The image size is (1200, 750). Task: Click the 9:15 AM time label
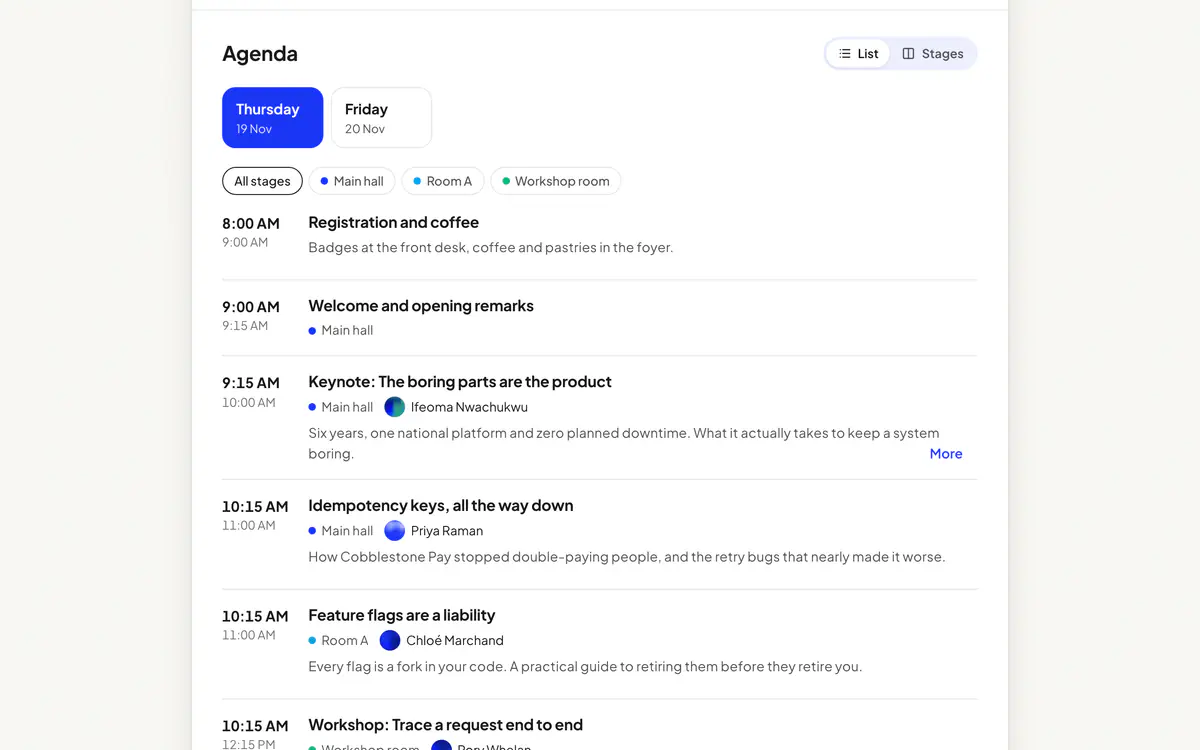point(251,383)
